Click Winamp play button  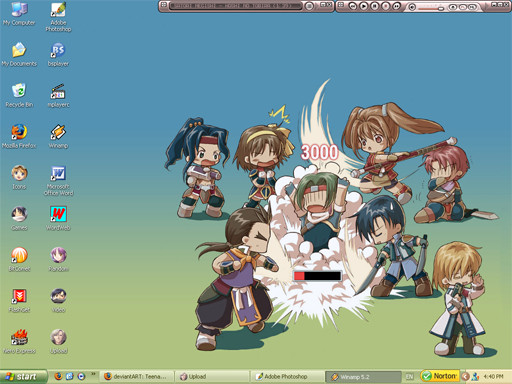(364, 6)
